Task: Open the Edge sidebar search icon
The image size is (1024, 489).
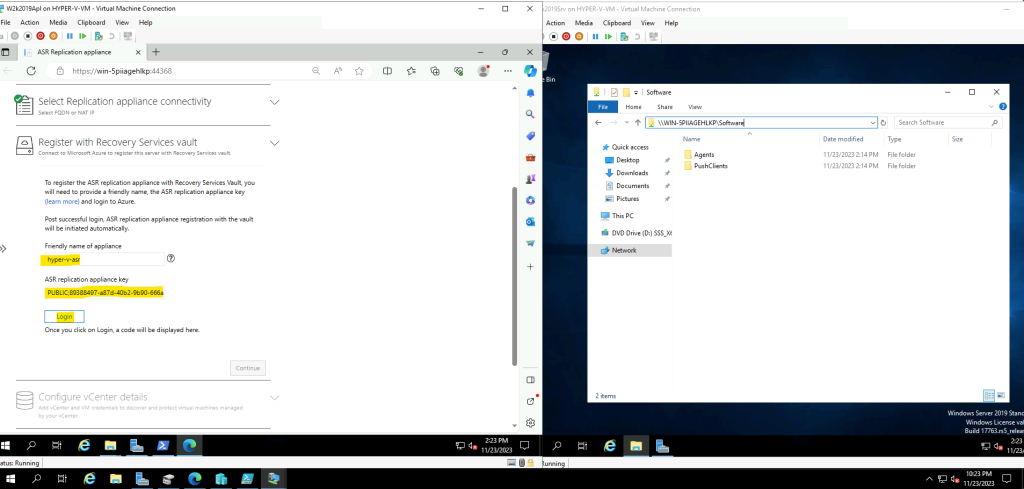Action: tap(530, 114)
